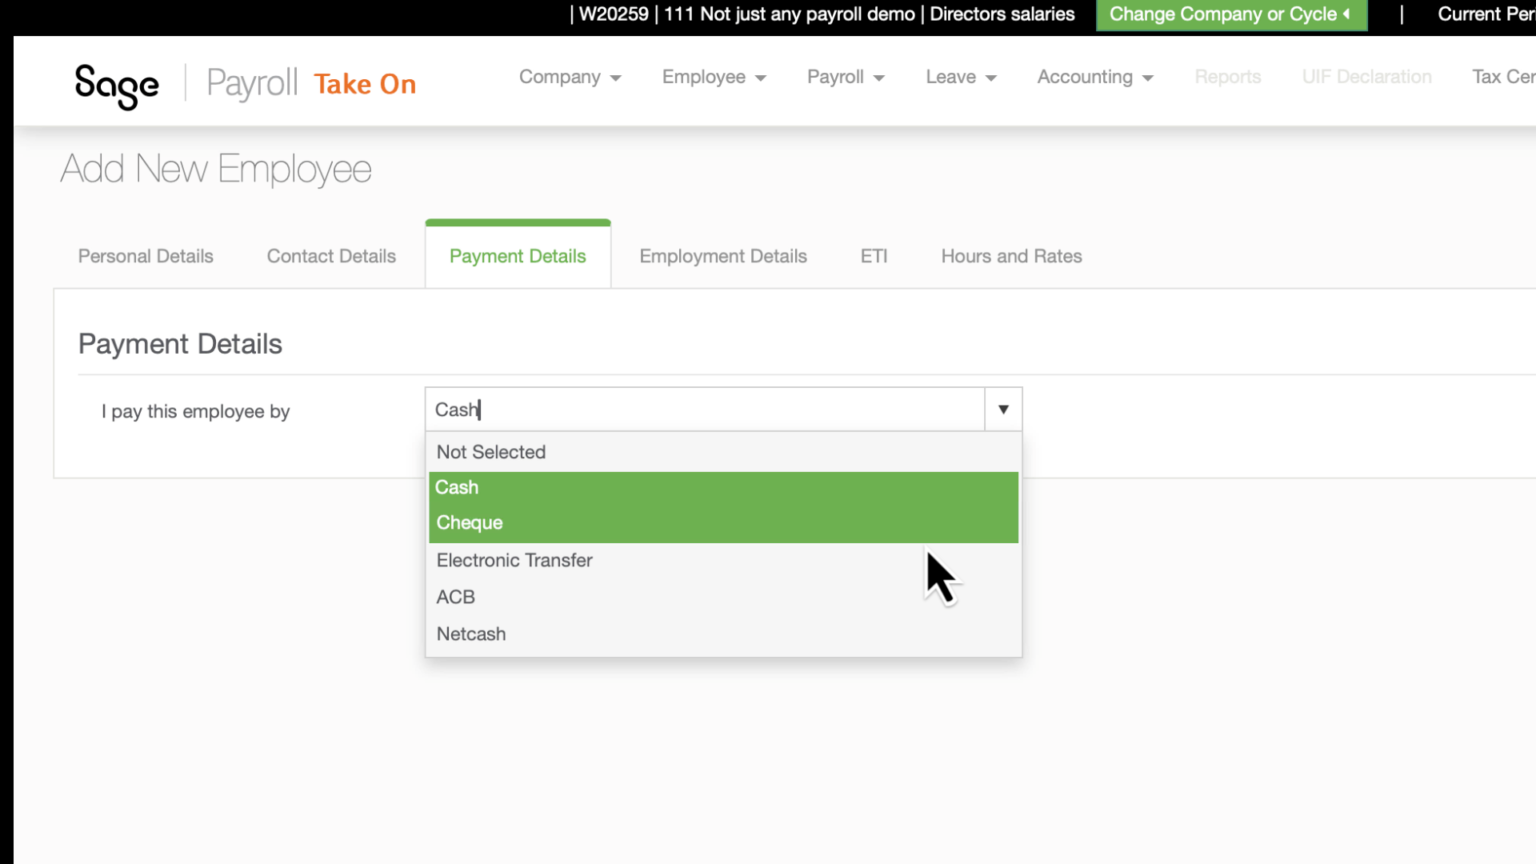
Task: Switch to the Contact Details tab
Action: pos(330,256)
